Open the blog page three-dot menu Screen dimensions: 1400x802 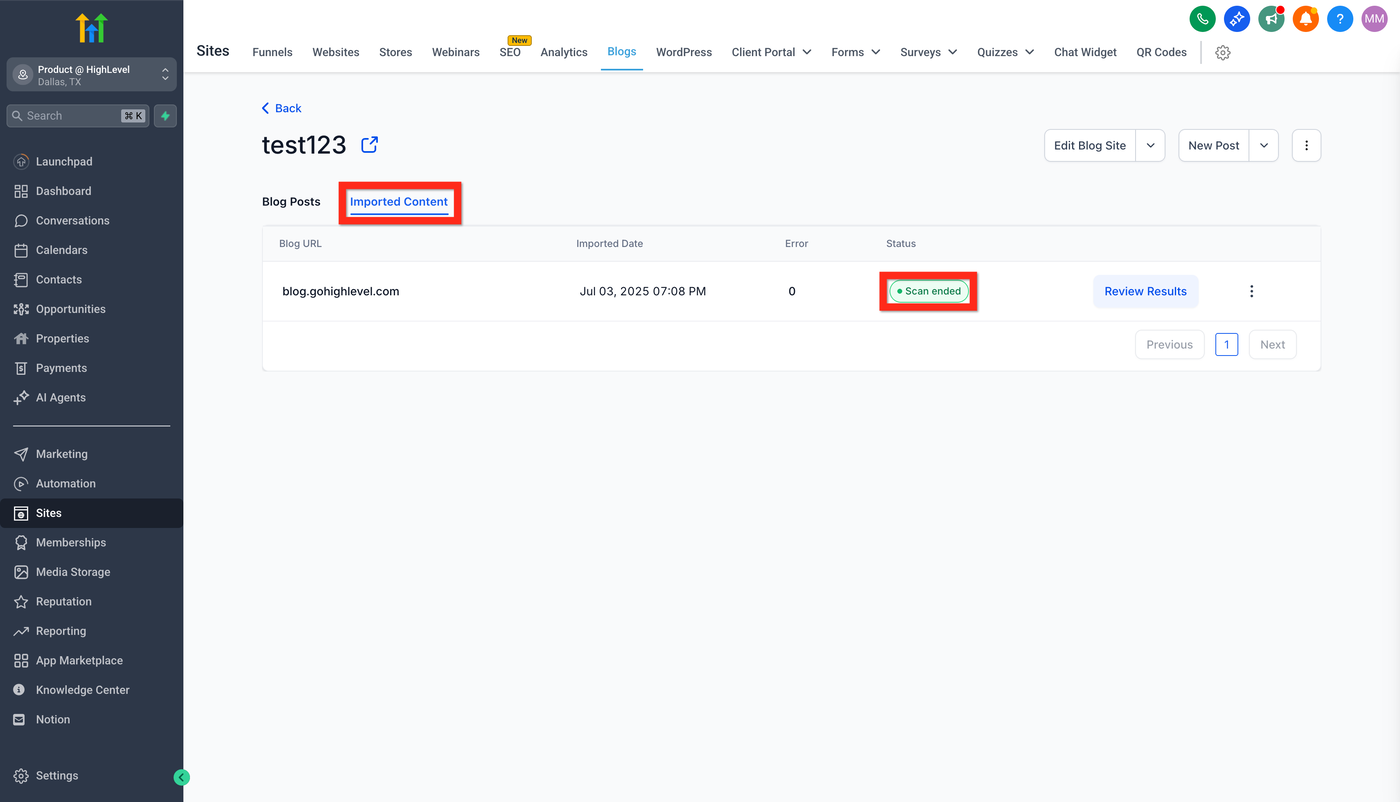coord(1306,145)
